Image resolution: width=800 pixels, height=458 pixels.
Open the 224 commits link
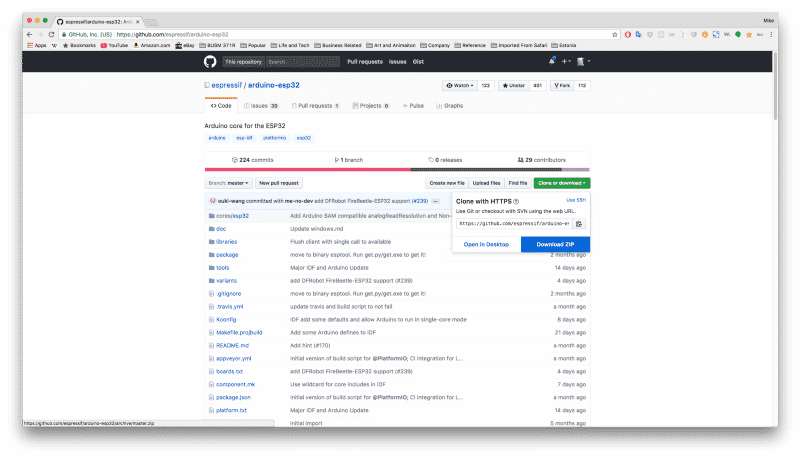[x=253, y=160]
